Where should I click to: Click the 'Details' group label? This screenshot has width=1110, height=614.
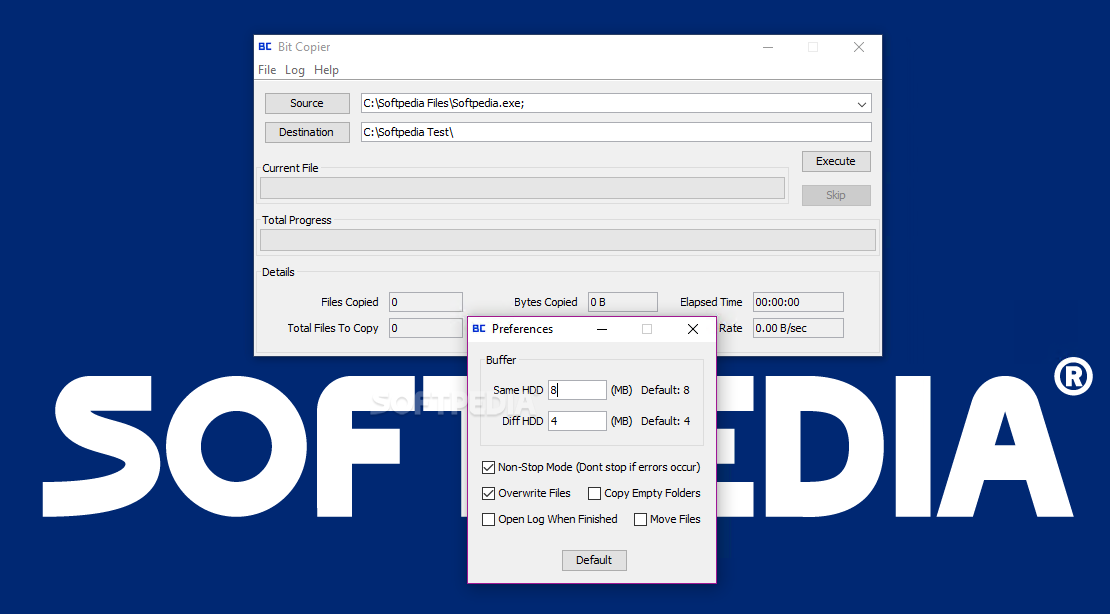[278, 273]
